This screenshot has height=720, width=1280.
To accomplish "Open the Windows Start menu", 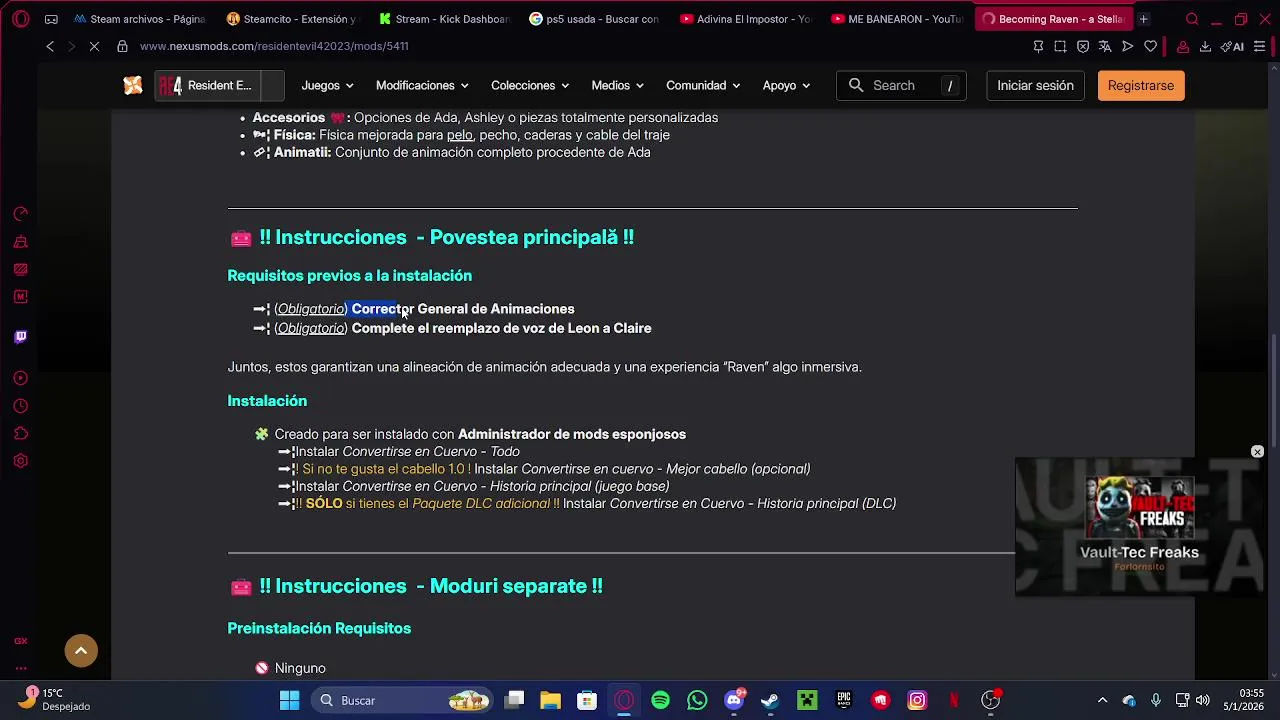I will [289, 700].
